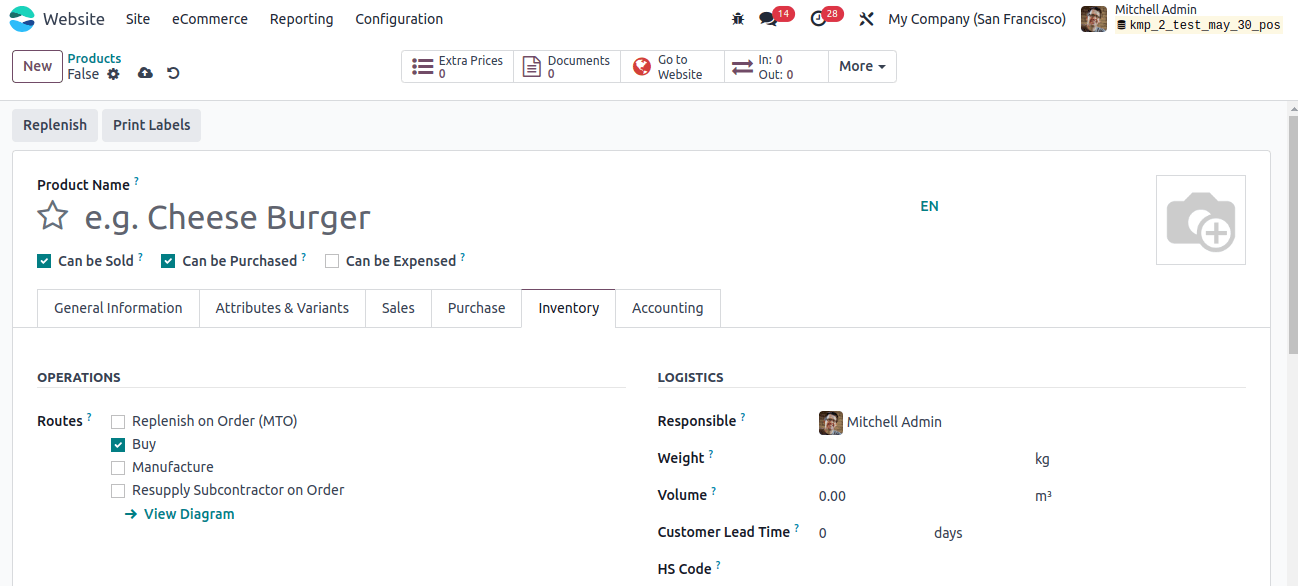The width and height of the screenshot is (1298, 586).
Task: Open the activities clock icon
Action: click(x=818, y=19)
